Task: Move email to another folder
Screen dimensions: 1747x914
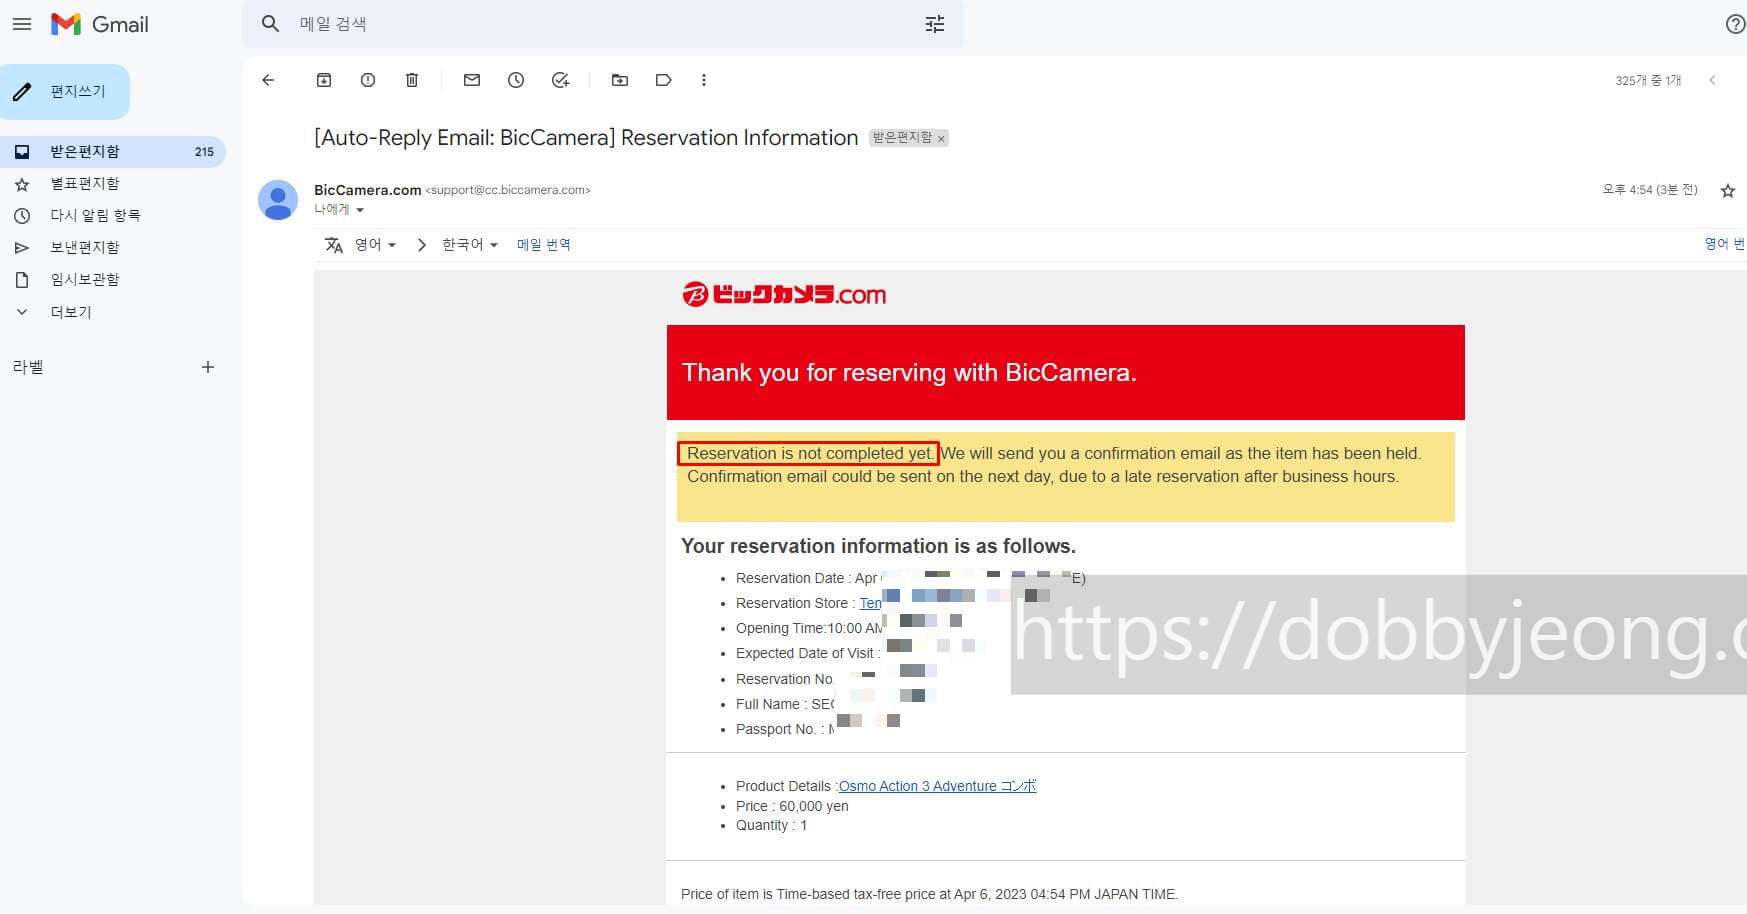Action: (620, 80)
